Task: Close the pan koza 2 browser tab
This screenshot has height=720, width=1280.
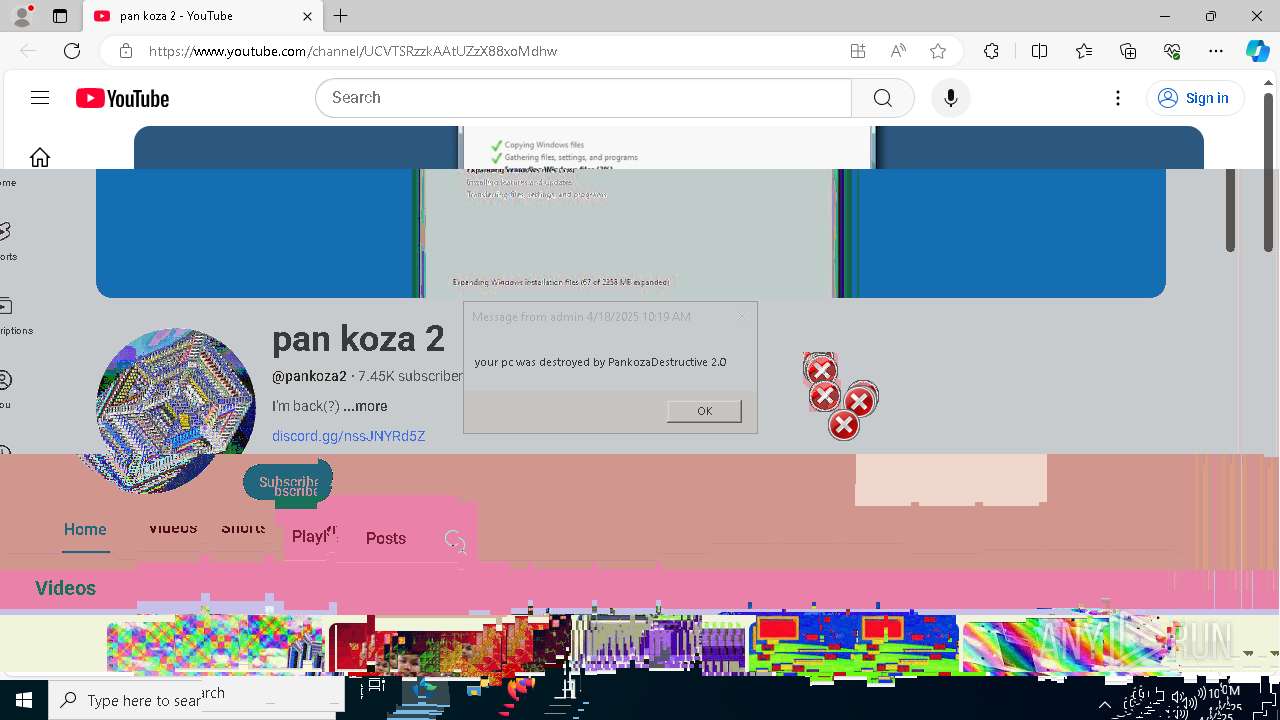Action: (x=307, y=16)
